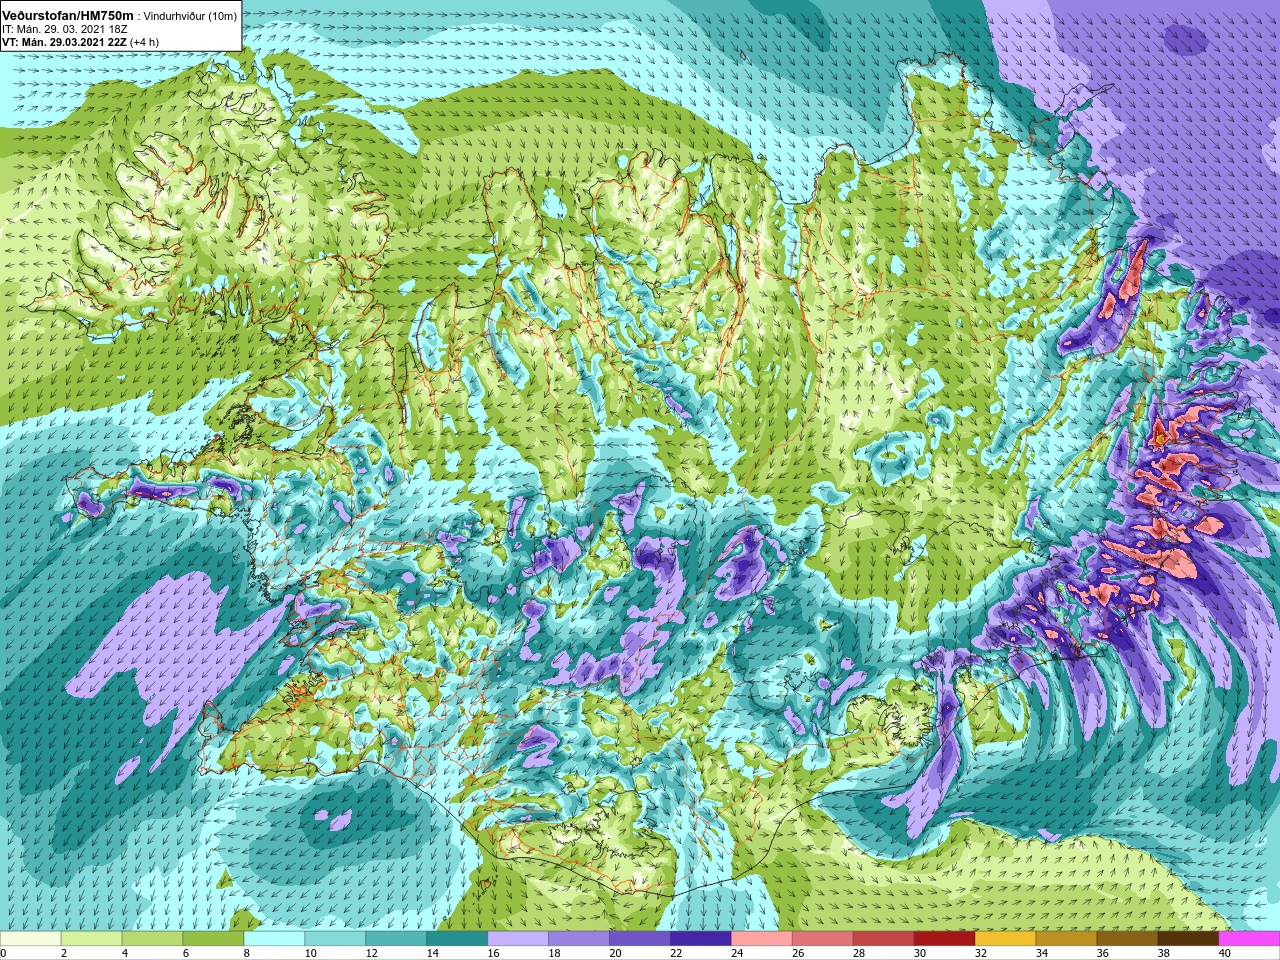This screenshot has width=1280, height=960.
Task: Select the dark brown 38–40 legend swatch
Action: 1190,939
